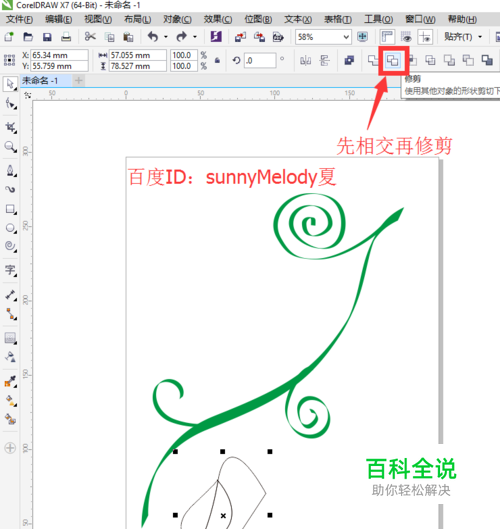Select the Color Eyedropper tool

(x=10, y=381)
